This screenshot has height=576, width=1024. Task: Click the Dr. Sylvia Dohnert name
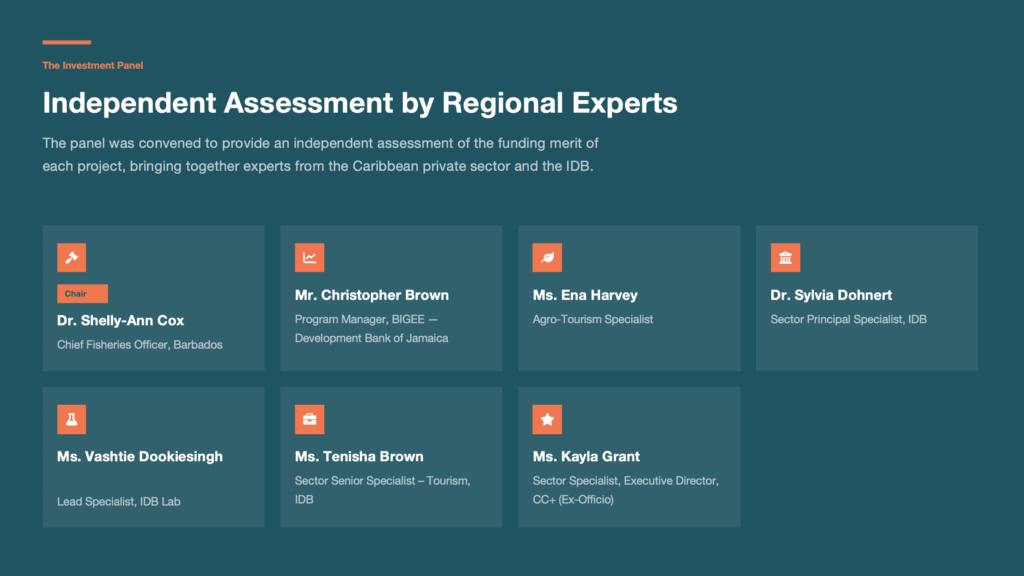pos(831,295)
